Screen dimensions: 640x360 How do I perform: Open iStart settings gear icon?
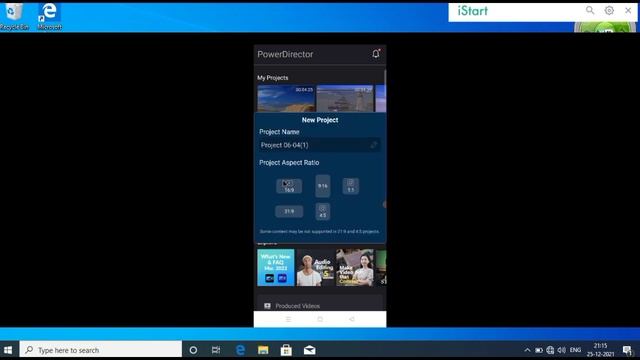[x=609, y=10]
